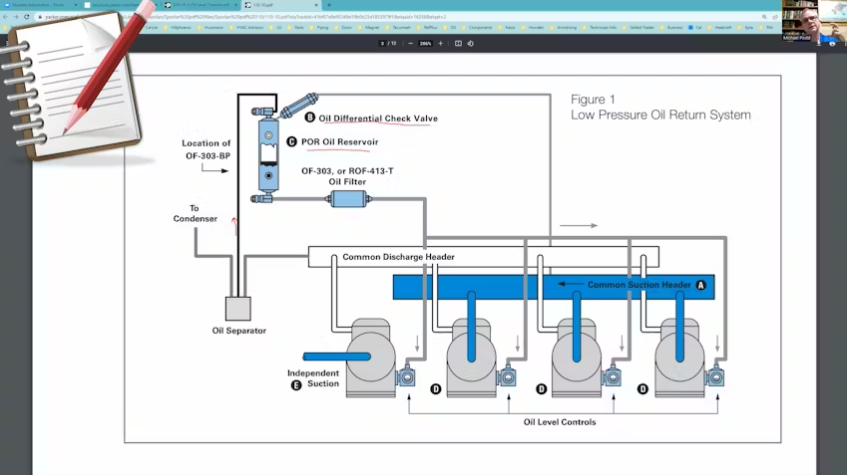Click the zoom magnifier icon in address bar
Viewport: 847px width, 475px height.
tap(764, 17)
